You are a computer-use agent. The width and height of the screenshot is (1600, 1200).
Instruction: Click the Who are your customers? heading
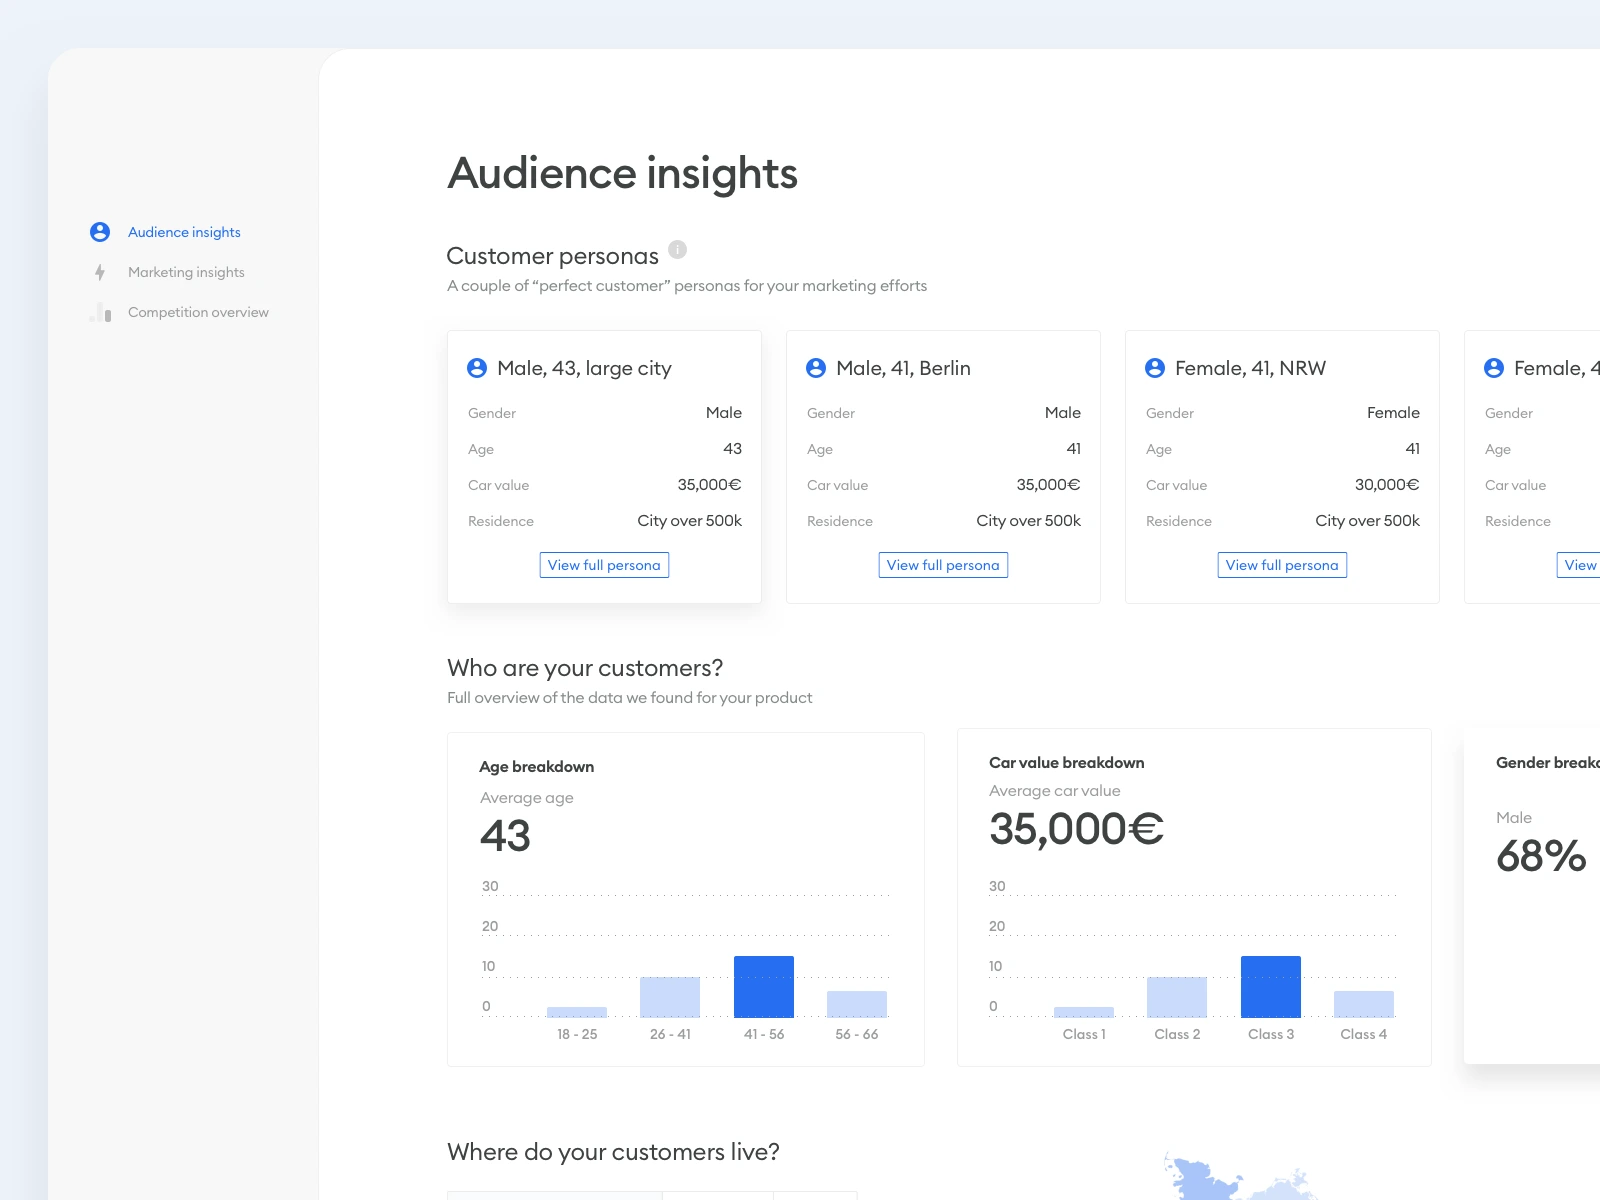tap(585, 668)
